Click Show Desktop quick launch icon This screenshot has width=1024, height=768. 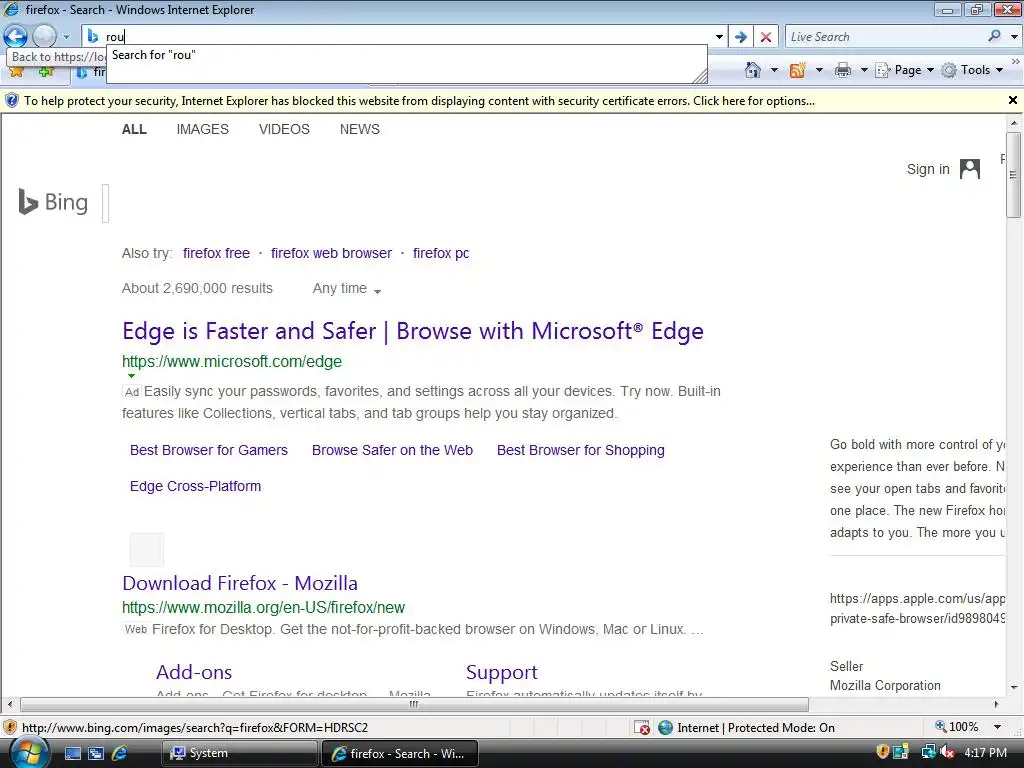[x=73, y=754]
